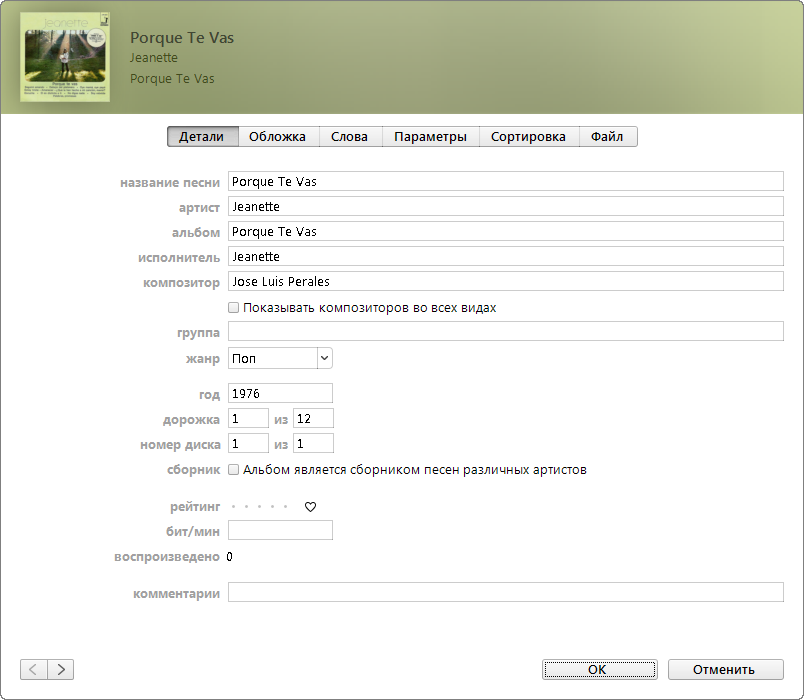Set rating using the dots control
Screen dimensions: 804x700
[x=259, y=507]
